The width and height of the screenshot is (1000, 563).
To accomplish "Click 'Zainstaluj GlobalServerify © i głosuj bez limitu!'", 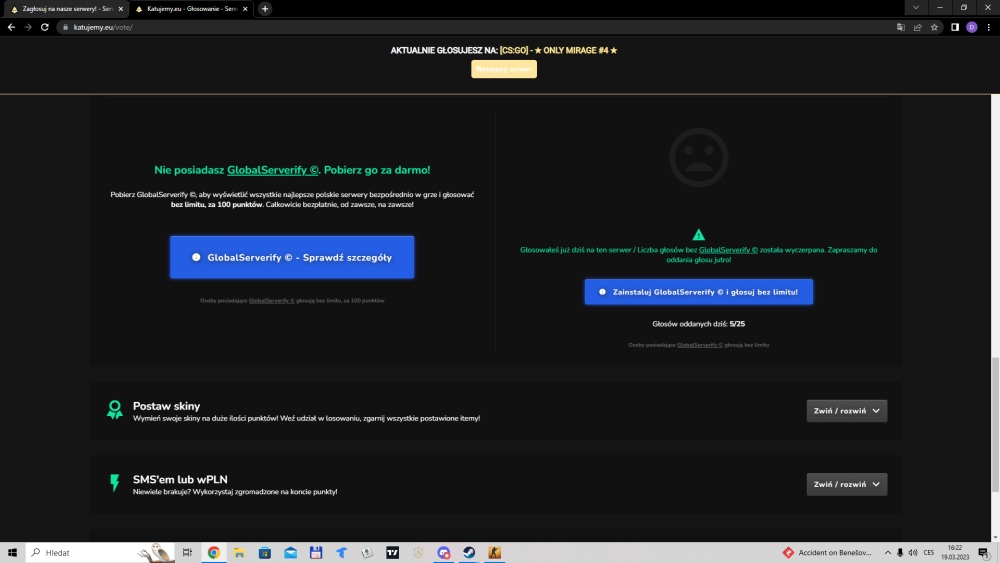I will (x=698, y=292).
